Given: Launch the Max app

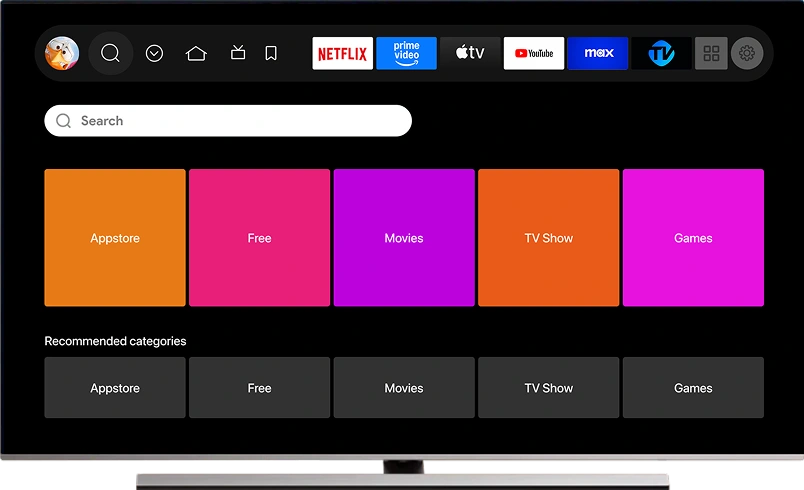Looking at the screenshot, I should click(x=598, y=53).
